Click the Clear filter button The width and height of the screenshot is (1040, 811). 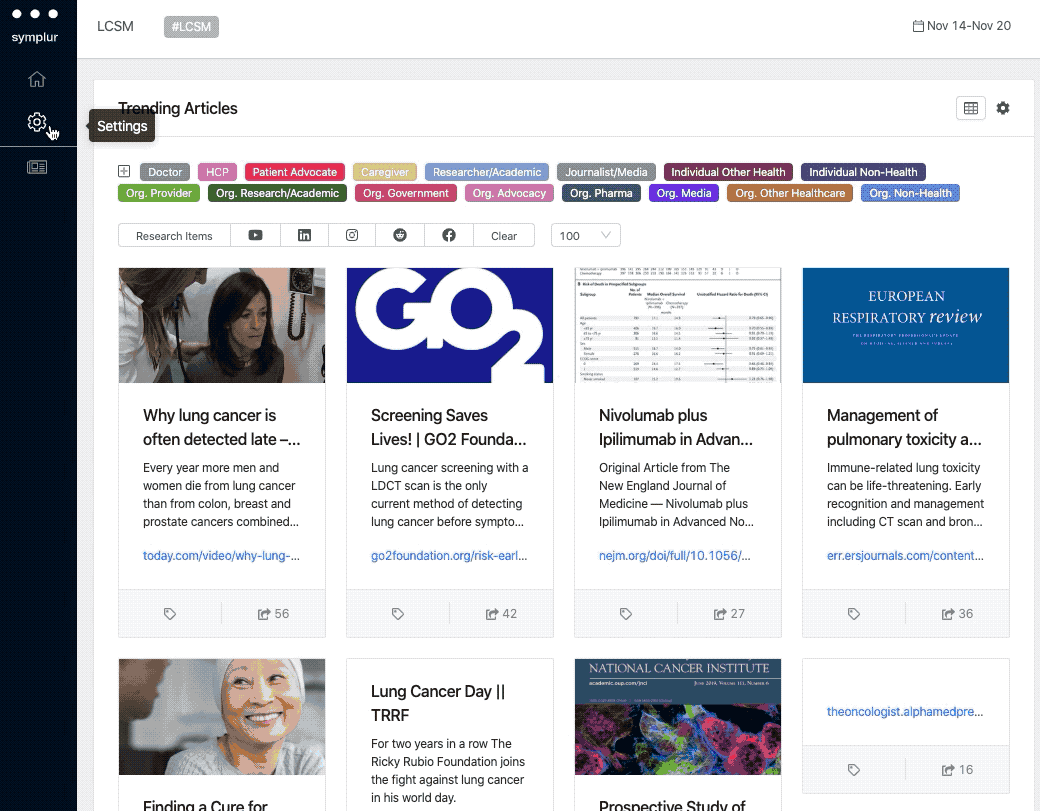[504, 235]
